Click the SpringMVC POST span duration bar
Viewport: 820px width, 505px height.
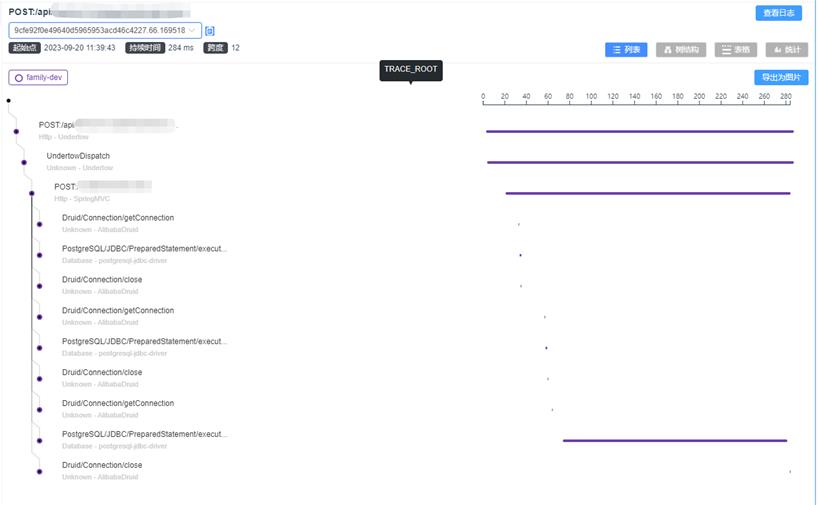tap(647, 193)
